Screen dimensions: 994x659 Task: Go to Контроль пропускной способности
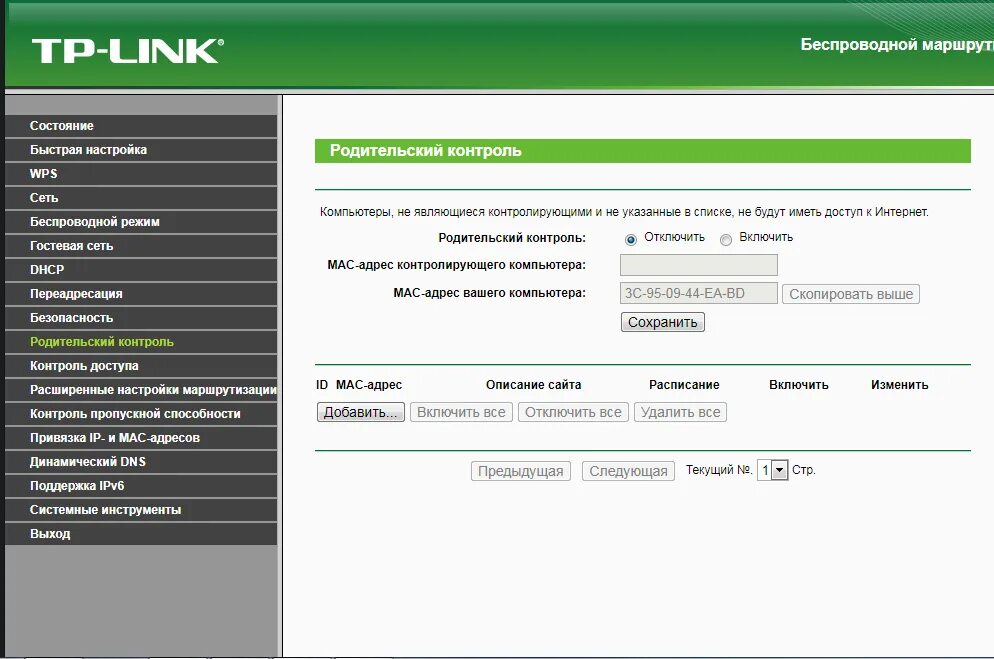(141, 414)
